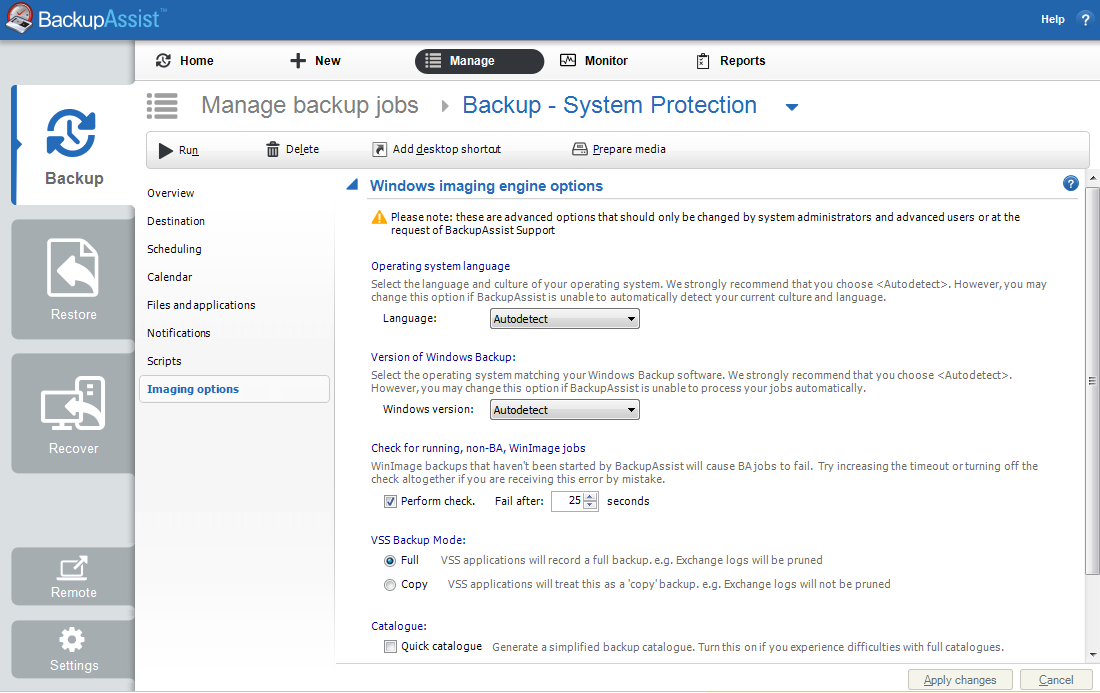Open the Remote section icon
Image resolution: width=1100 pixels, height=693 pixels.
pos(73,567)
